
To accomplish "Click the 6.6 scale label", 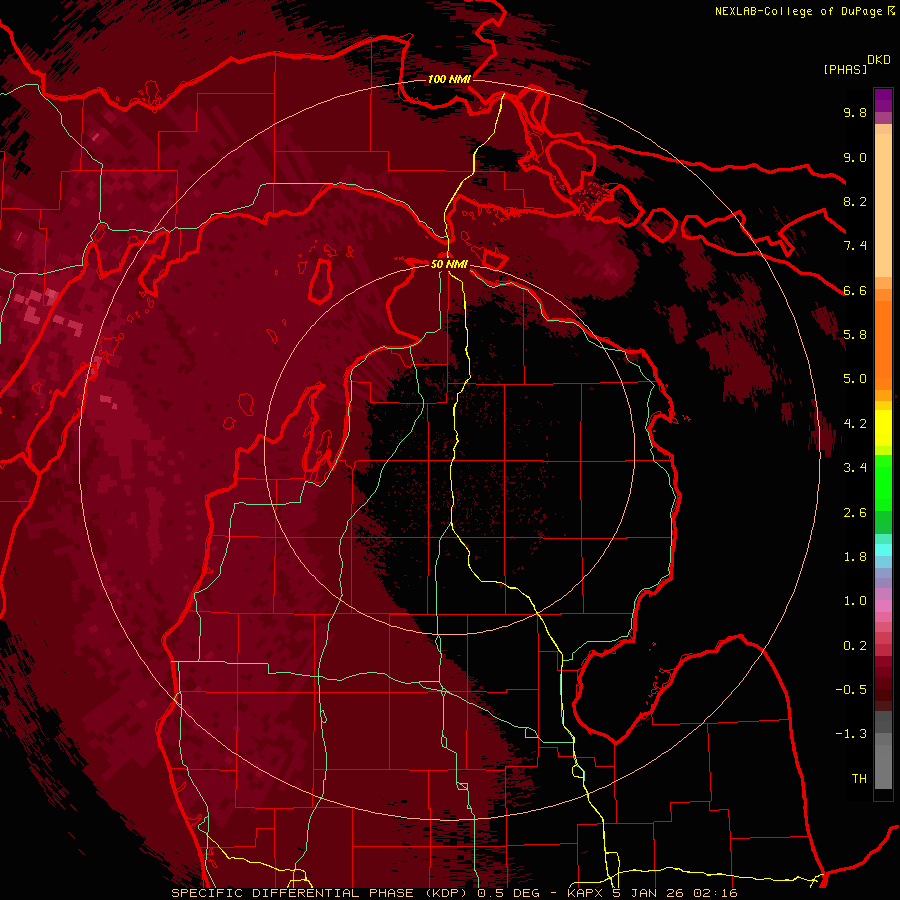I will pyautogui.click(x=855, y=290).
